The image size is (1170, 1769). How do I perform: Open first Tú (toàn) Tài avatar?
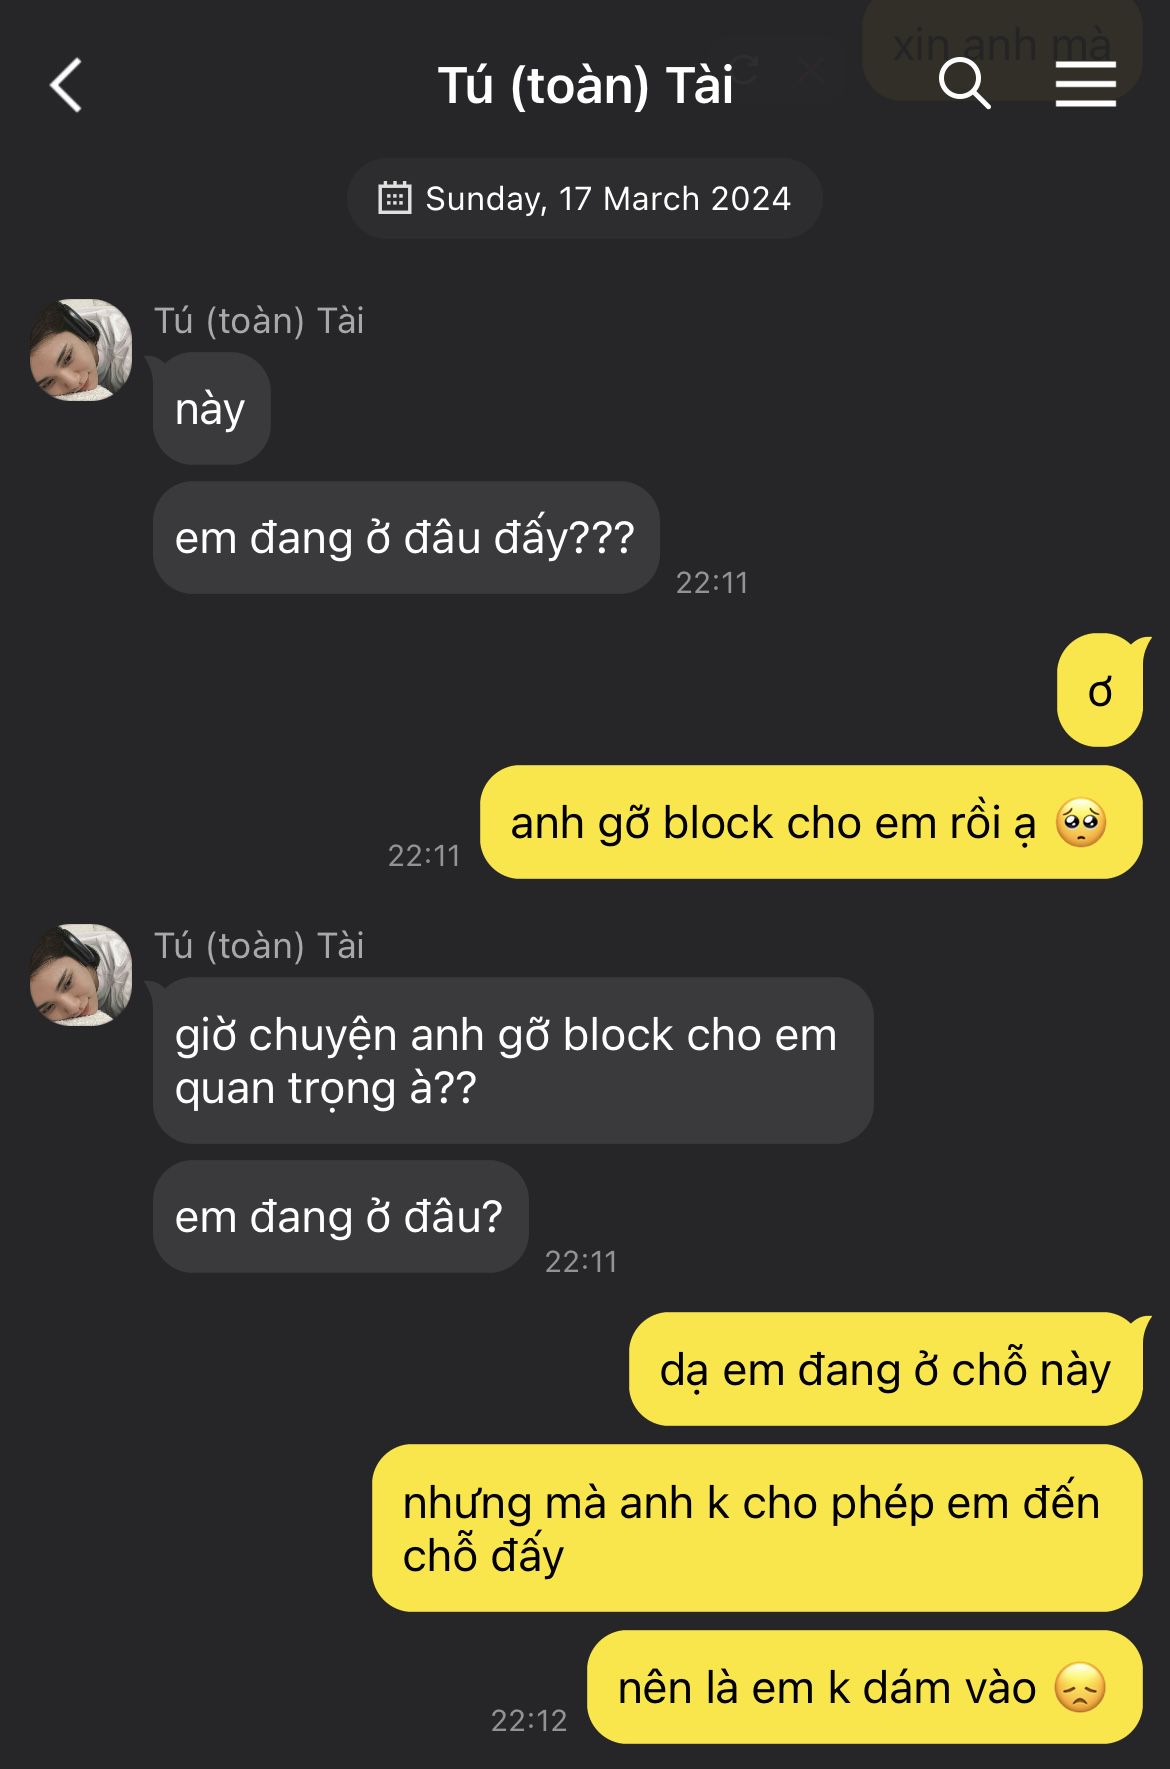pos(81,350)
